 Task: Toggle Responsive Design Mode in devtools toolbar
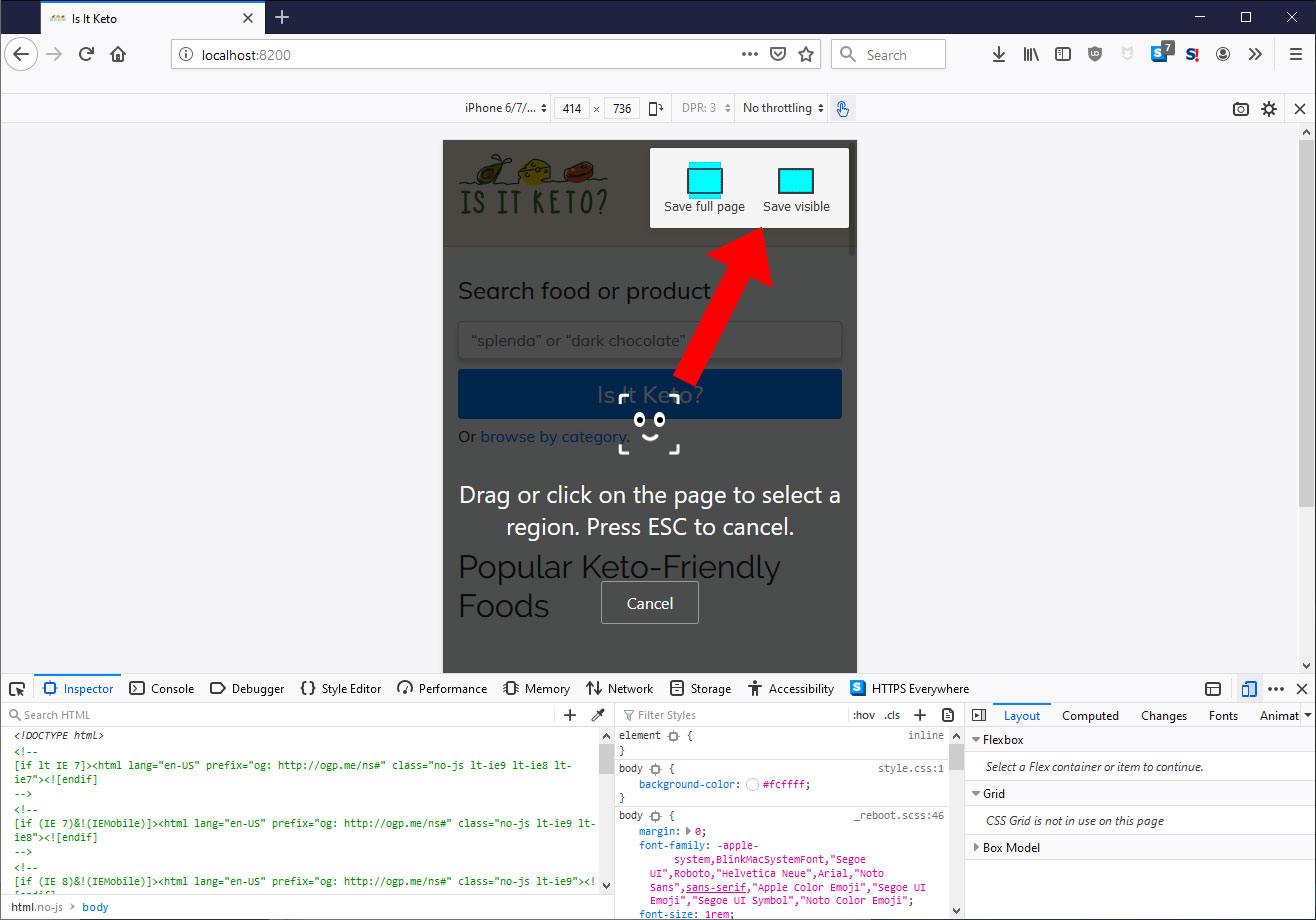click(1248, 689)
